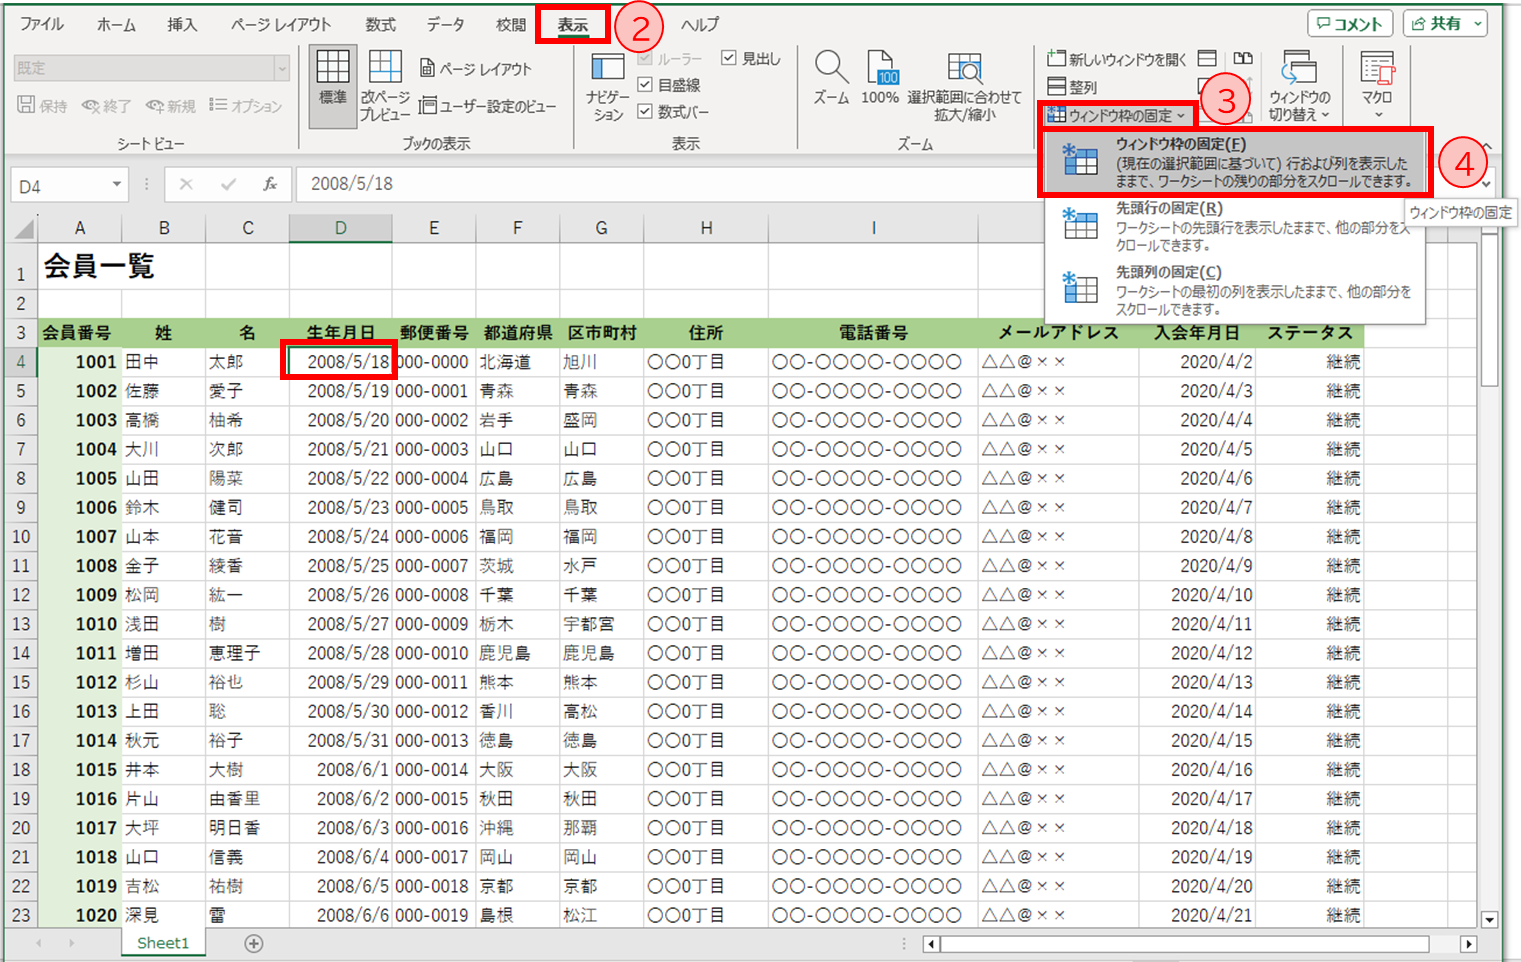Image resolution: width=1521 pixels, height=962 pixels.
Task: Switch to the 校閲 tab
Action: (510, 24)
